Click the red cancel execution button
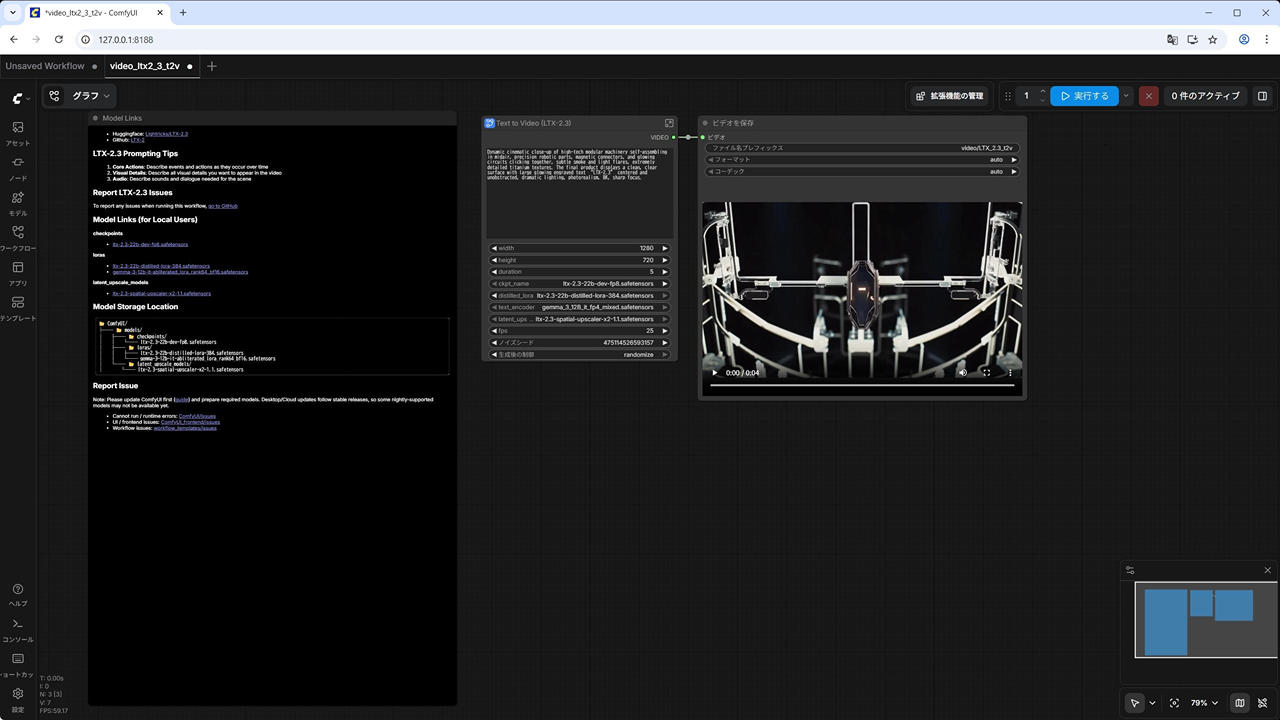 tap(1149, 96)
